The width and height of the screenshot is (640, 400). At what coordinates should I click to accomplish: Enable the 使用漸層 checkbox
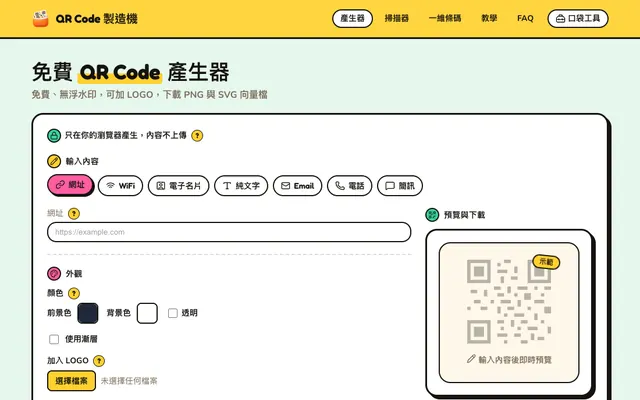point(54,339)
